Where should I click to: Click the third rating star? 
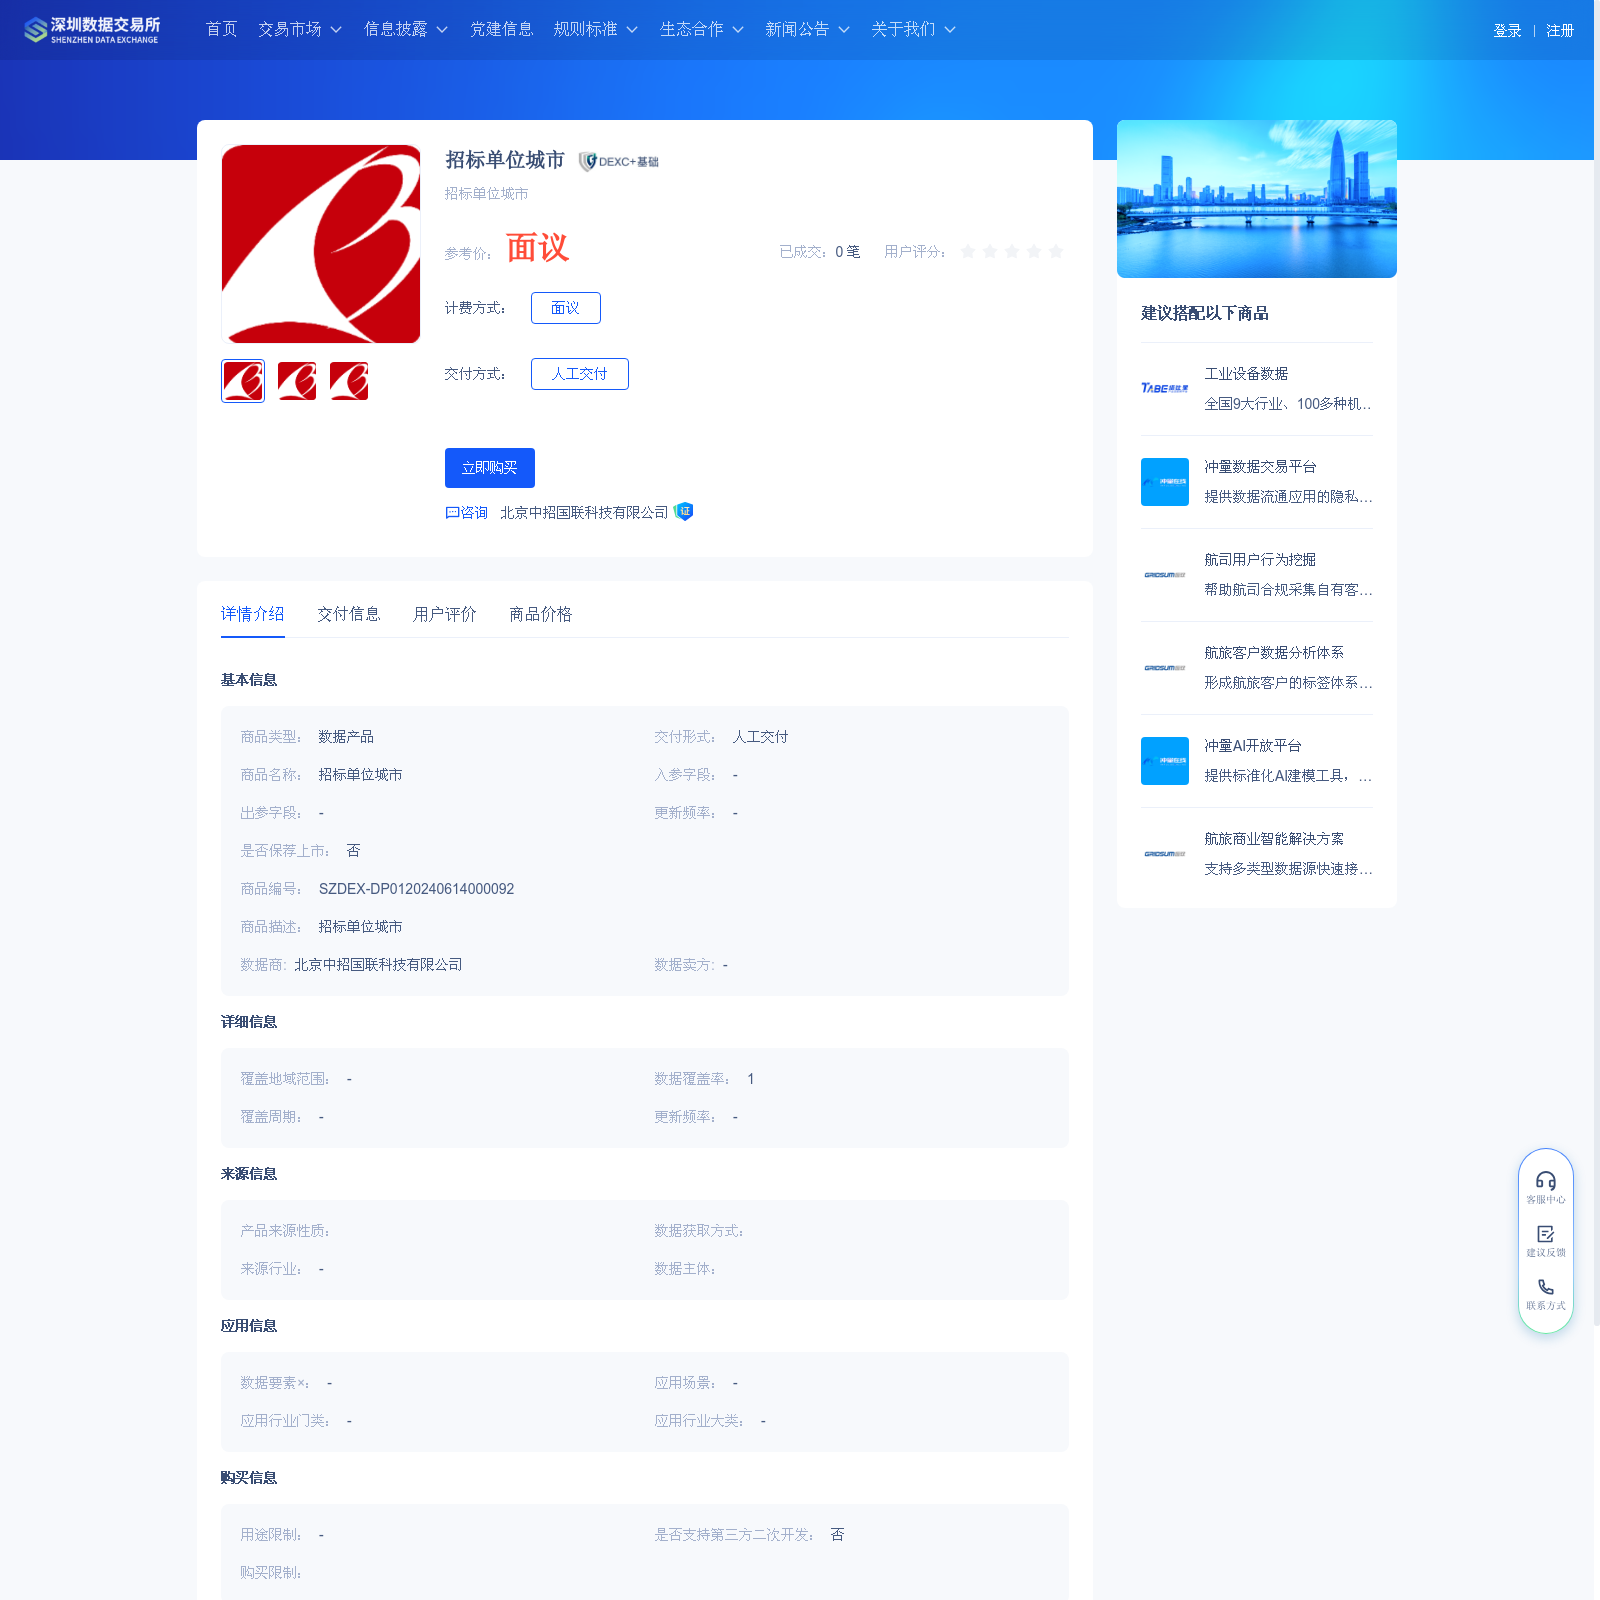click(x=1012, y=251)
